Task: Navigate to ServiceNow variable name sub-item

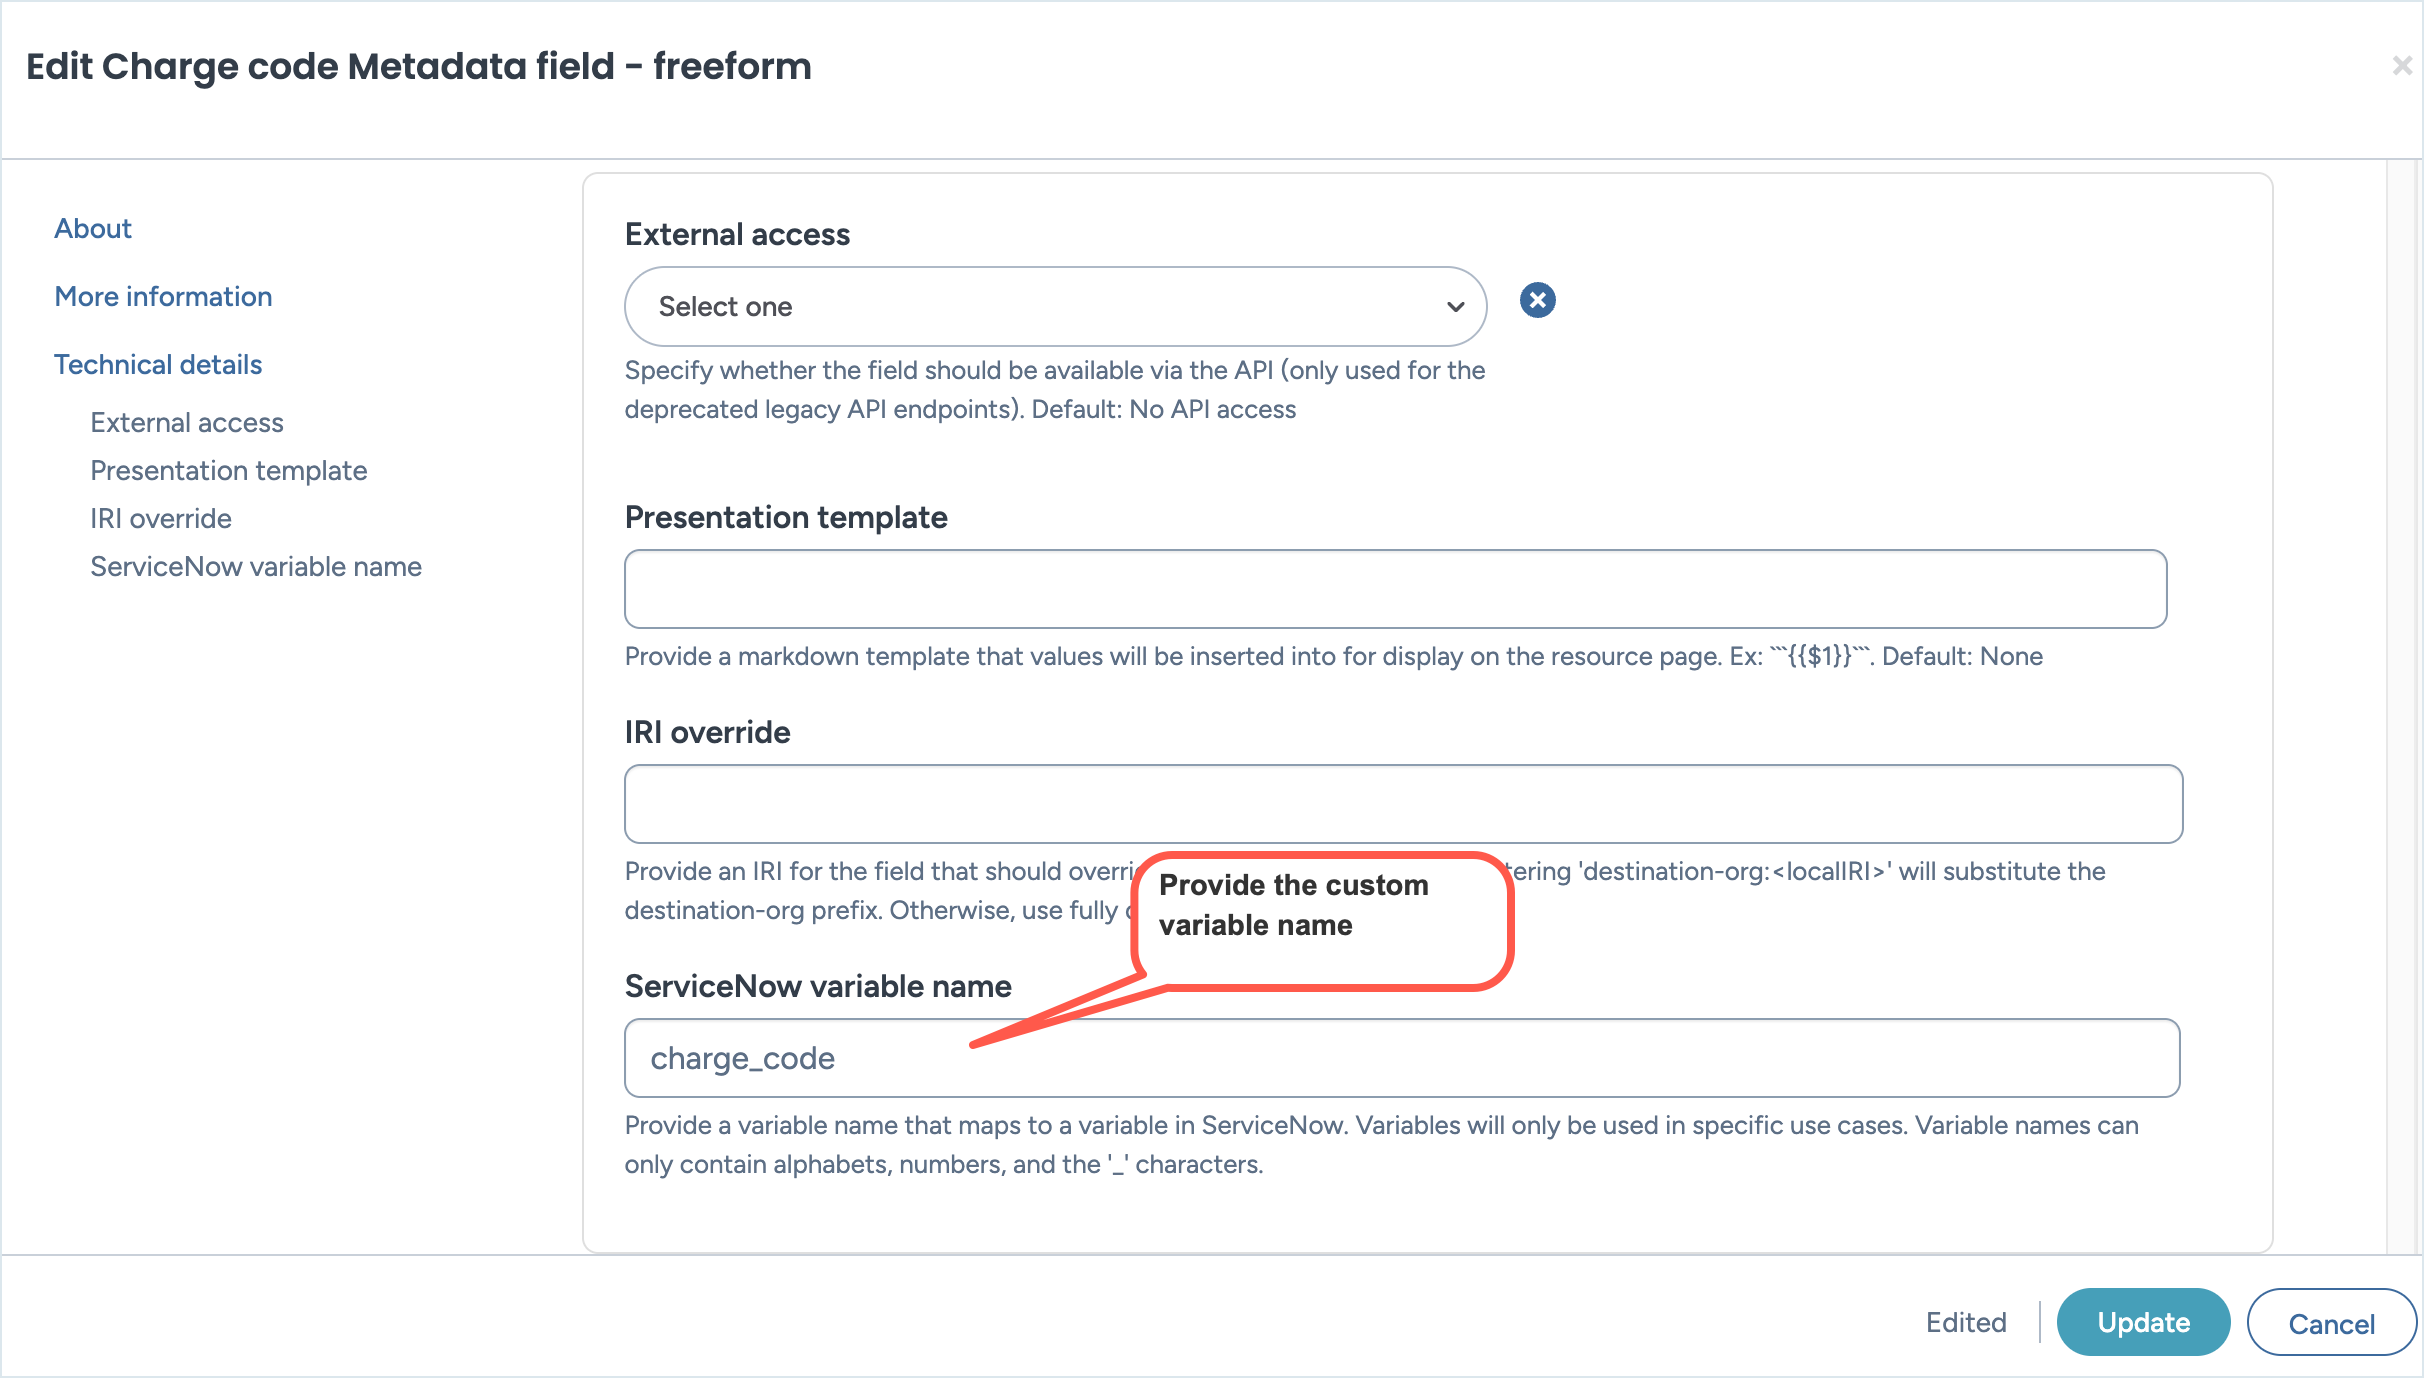Action: click(256, 566)
